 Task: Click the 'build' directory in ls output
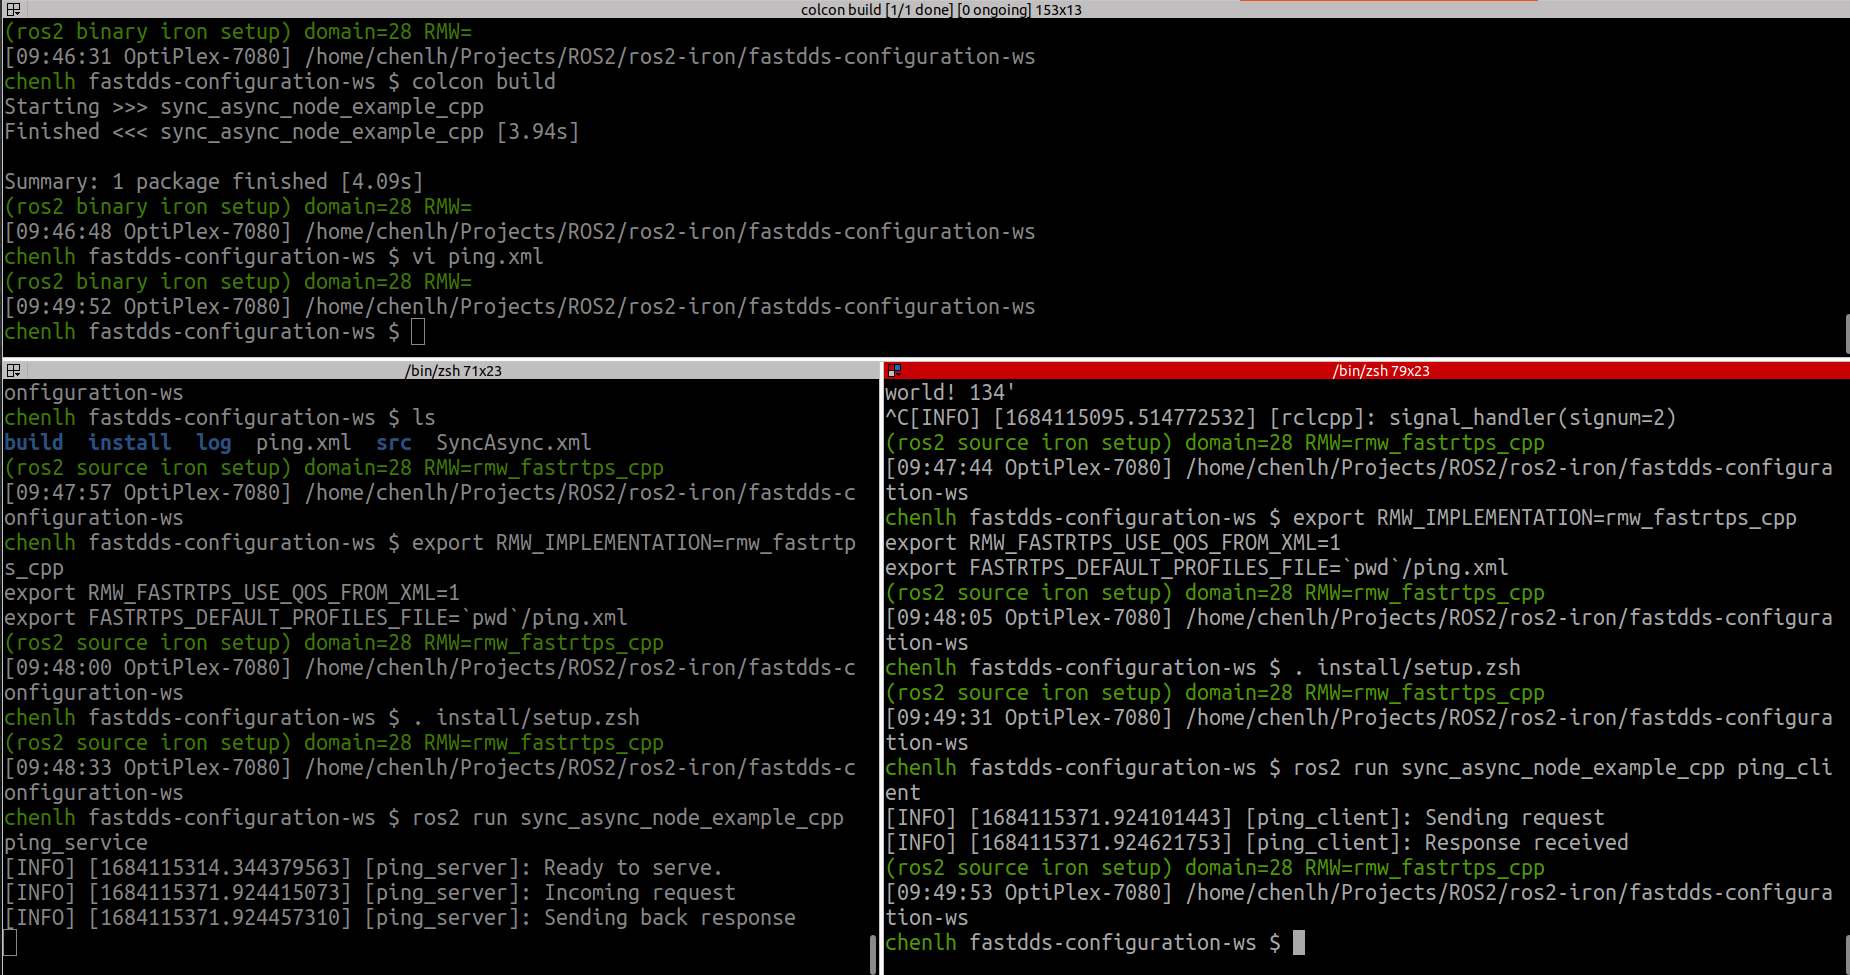pyautogui.click(x=34, y=443)
